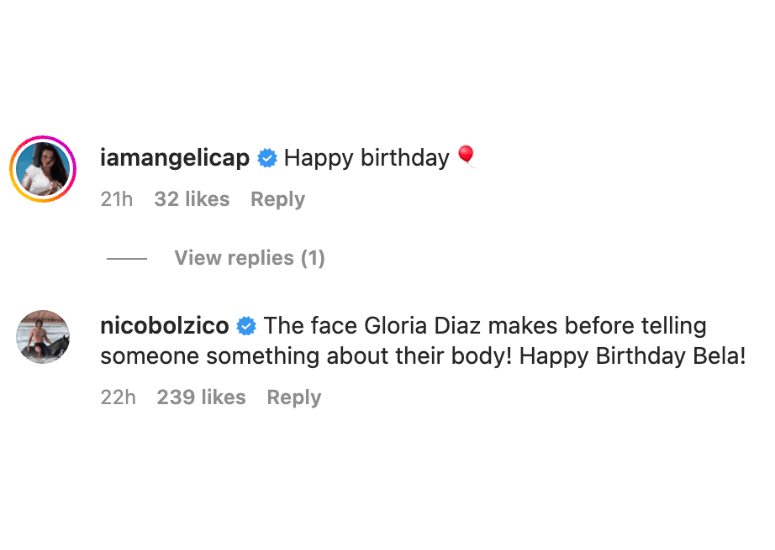Viewport: 775px width, 550px height.
Task: Click the 'Happy birthday' comment text
Action: coord(366,158)
